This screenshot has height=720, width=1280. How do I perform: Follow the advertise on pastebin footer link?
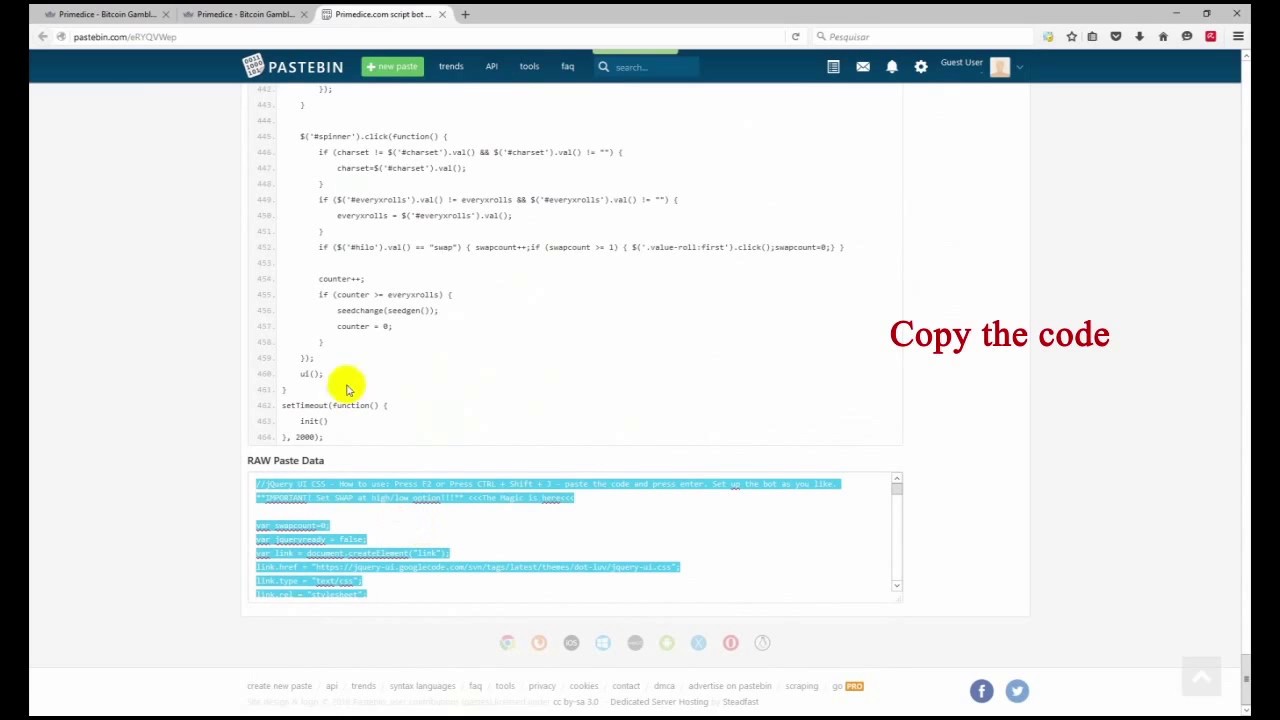[730, 686]
